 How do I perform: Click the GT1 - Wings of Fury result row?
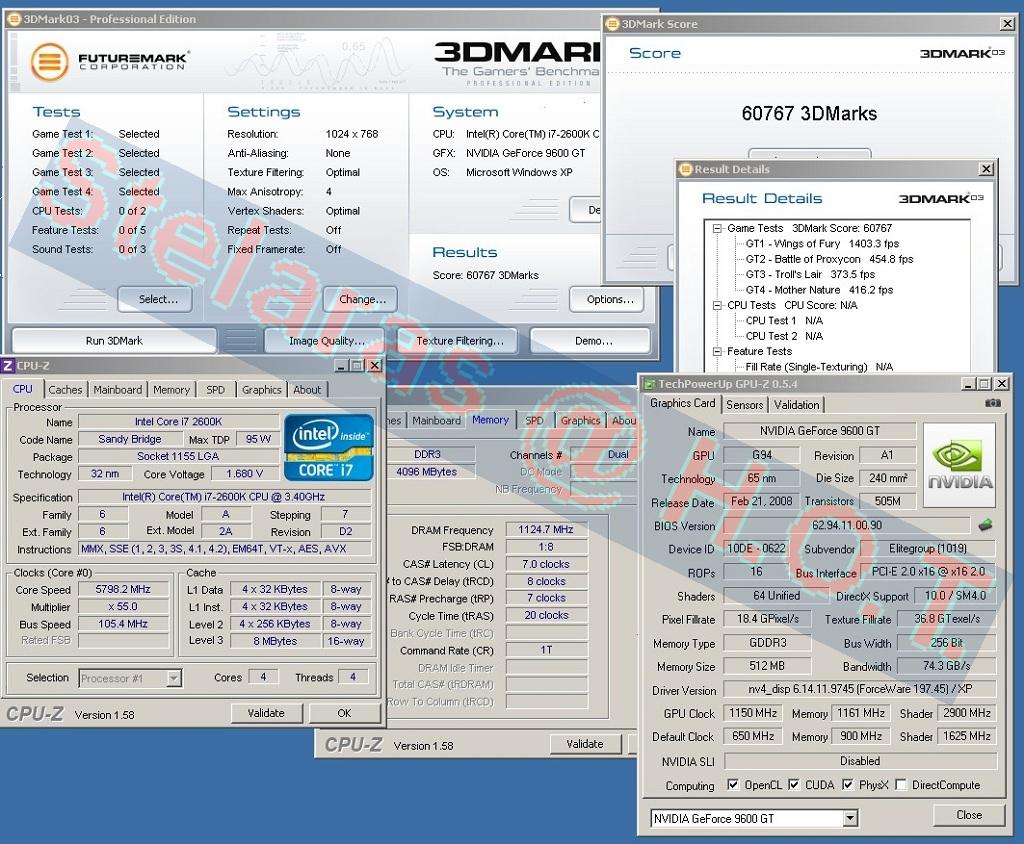pos(822,244)
